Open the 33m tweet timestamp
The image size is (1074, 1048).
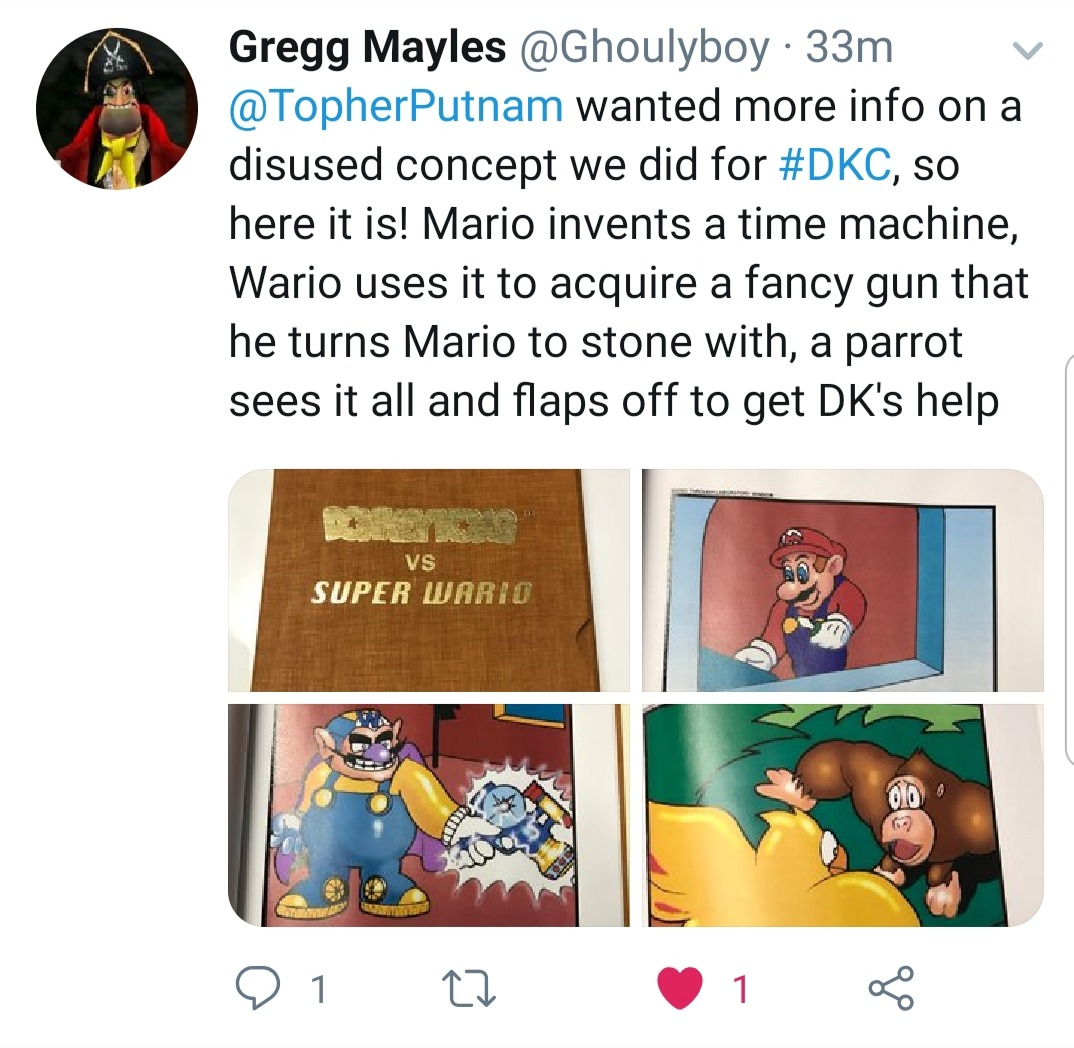pyautogui.click(x=849, y=48)
